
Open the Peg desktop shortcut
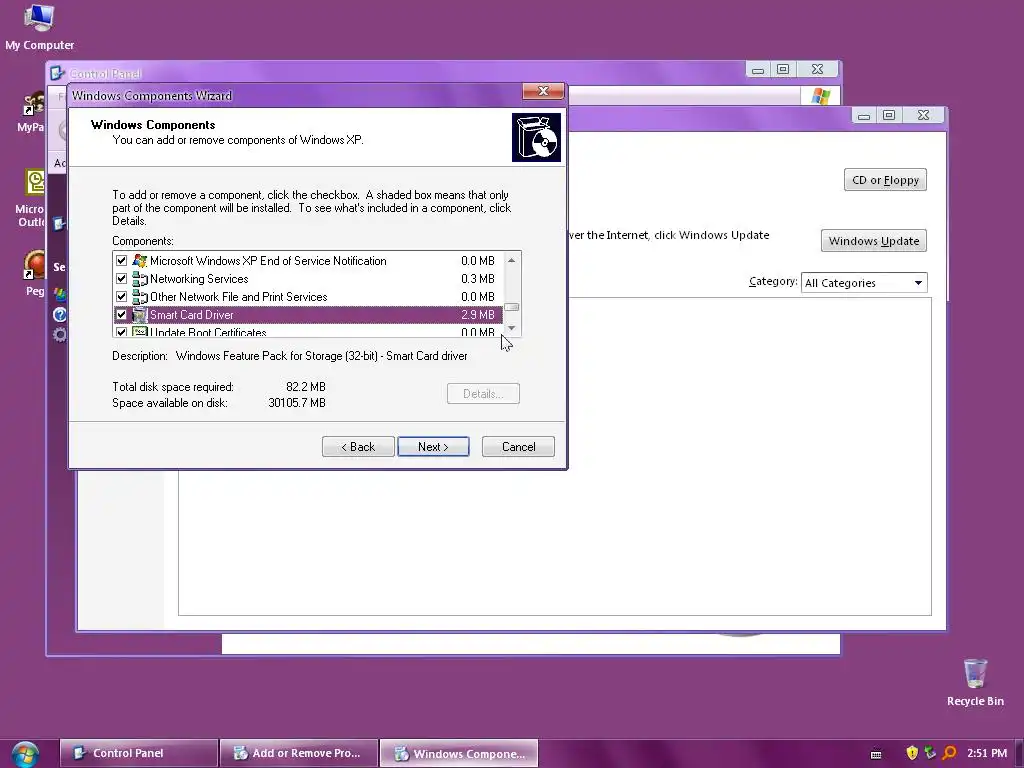point(34,273)
